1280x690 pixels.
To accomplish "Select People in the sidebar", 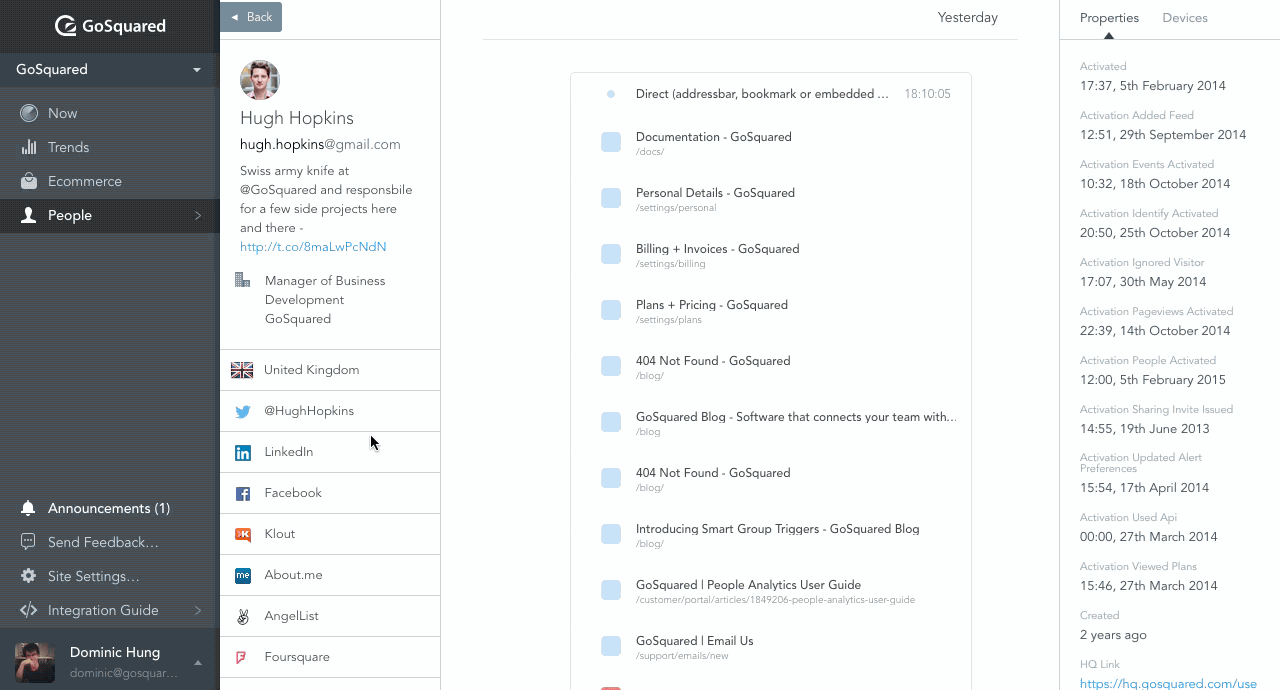I will [x=110, y=215].
